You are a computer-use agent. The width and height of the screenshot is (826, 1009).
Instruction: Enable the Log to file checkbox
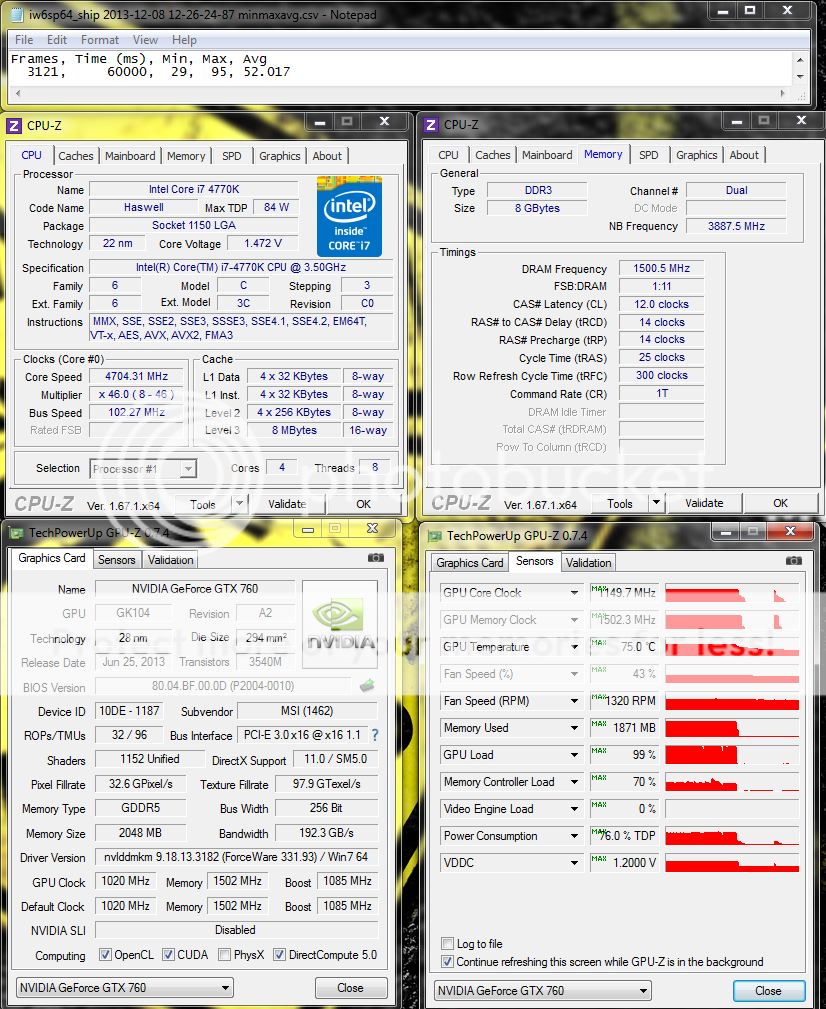pos(447,944)
